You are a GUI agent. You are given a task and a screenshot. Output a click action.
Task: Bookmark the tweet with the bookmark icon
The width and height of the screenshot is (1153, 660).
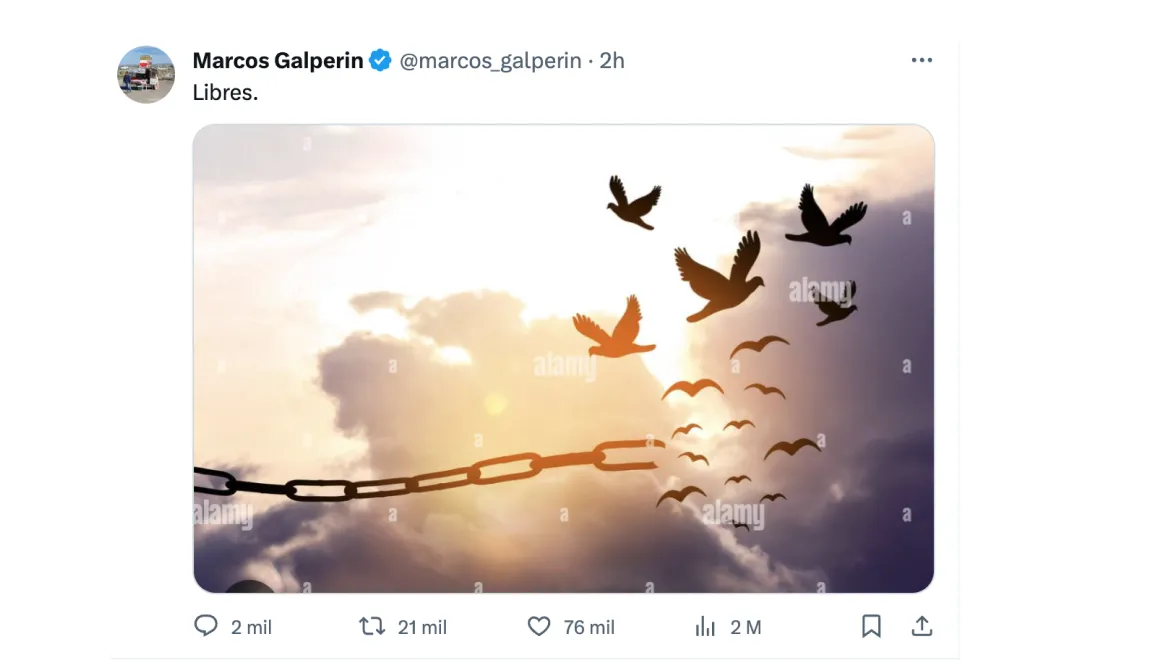coord(871,625)
